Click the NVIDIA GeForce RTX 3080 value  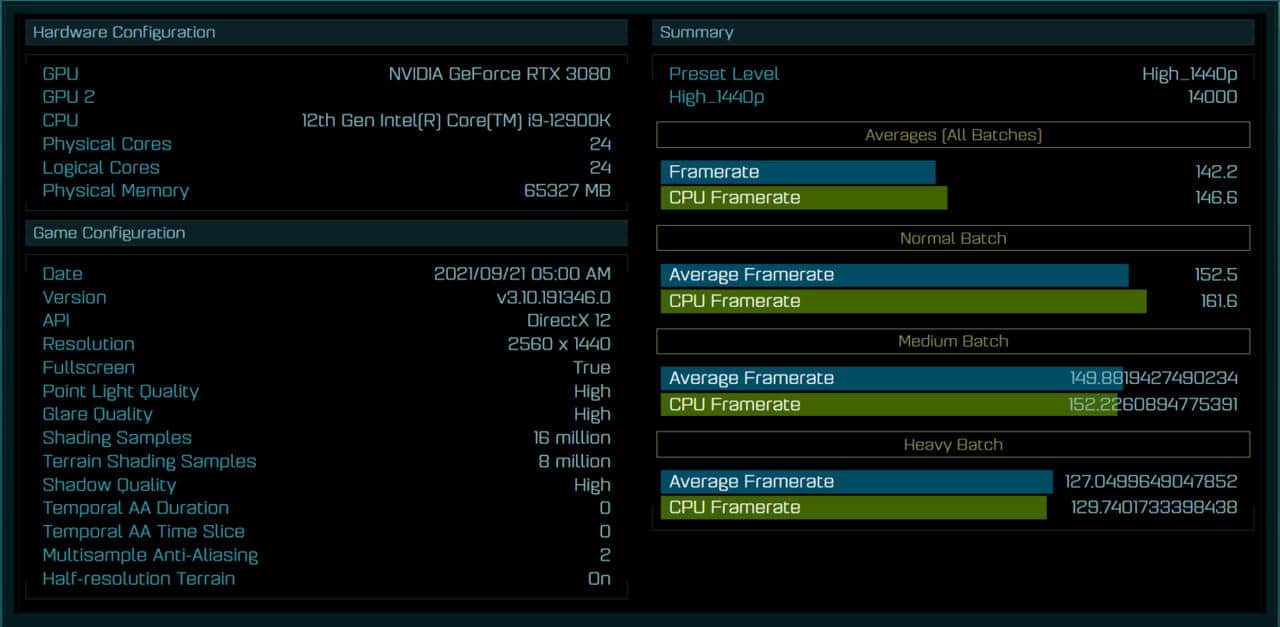(x=499, y=74)
